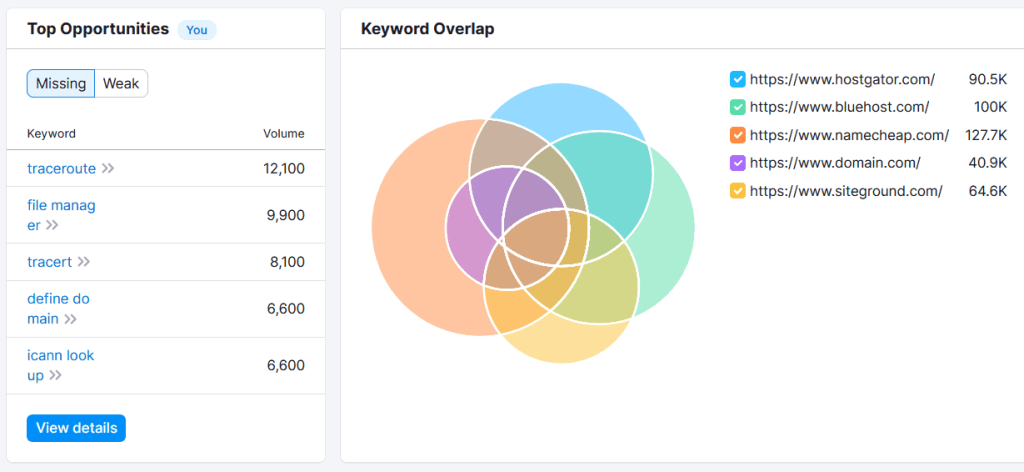Image resolution: width=1024 pixels, height=472 pixels.
Task: Uncheck the purple domain.com checkbox
Action: click(x=737, y=163)
